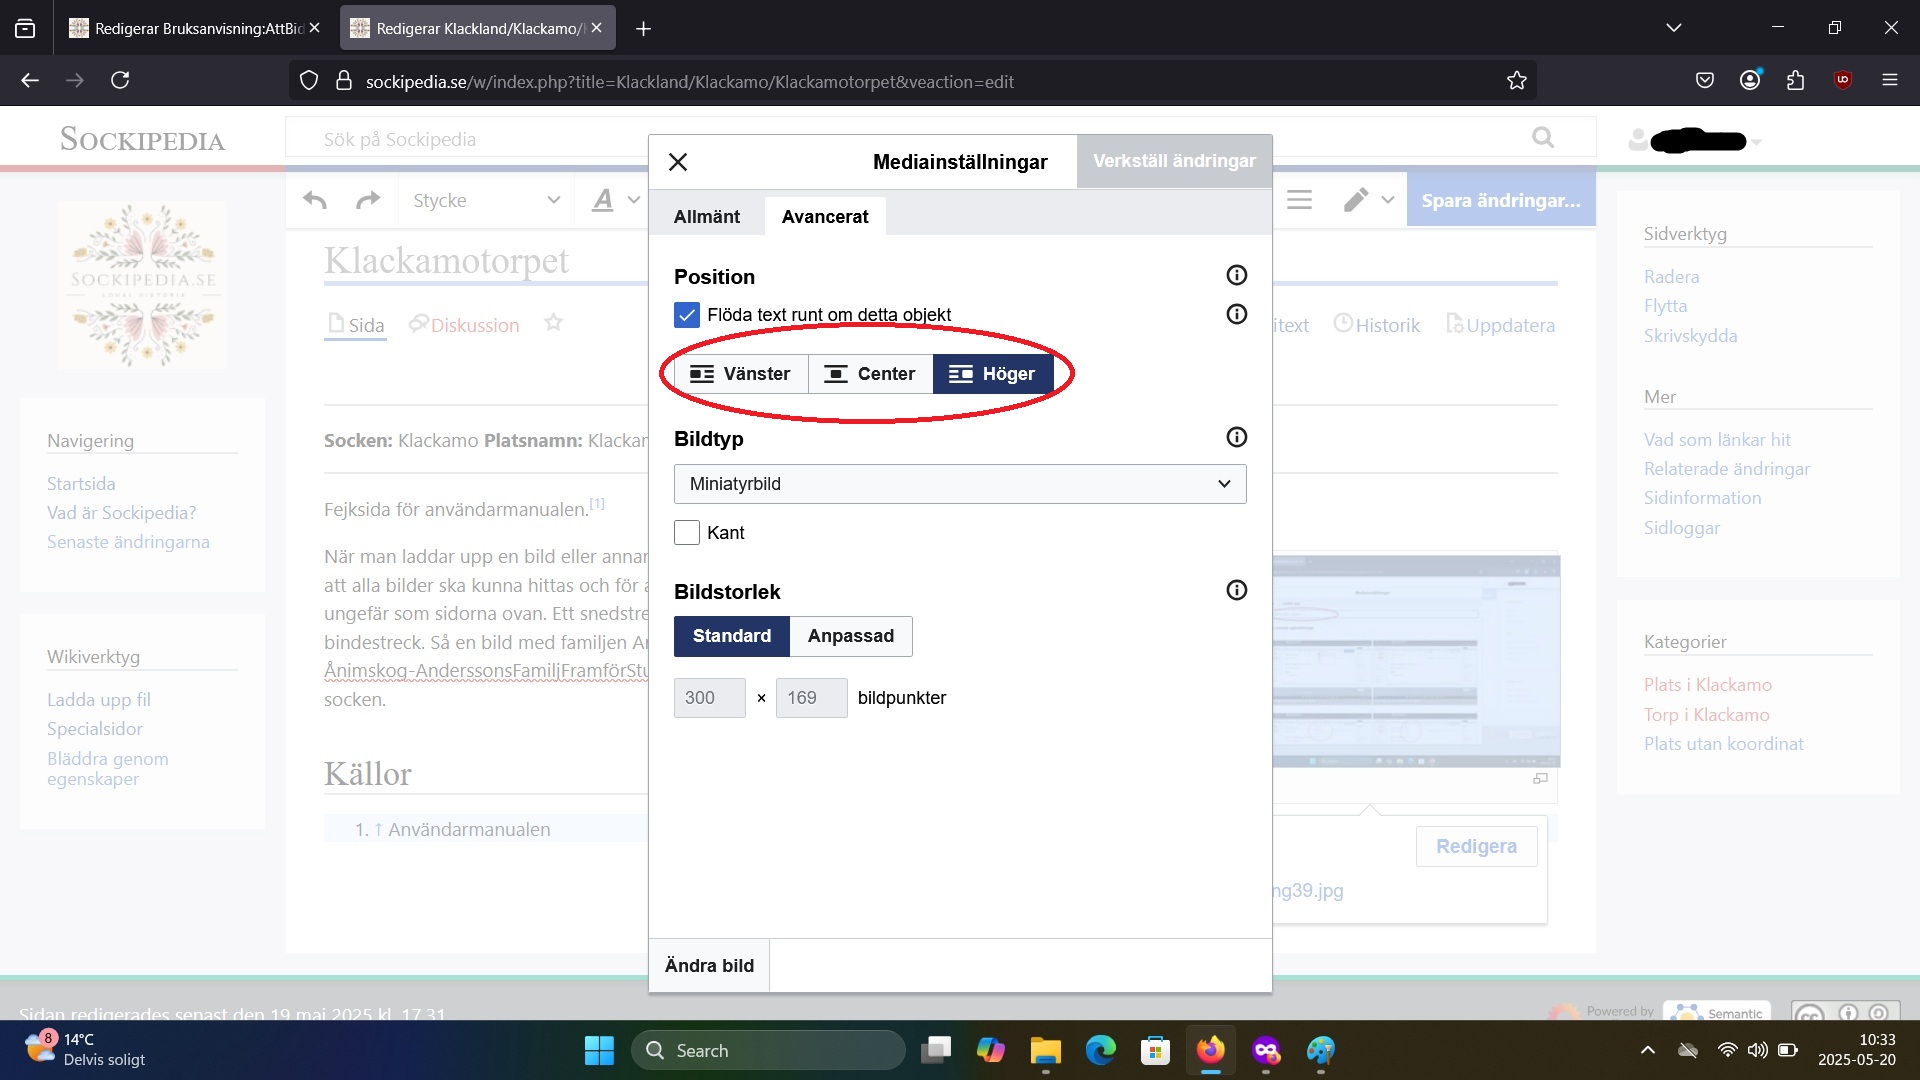This screenshot has height=1080, width=1920.
Task: Click the Bildtyp info icon
Action: pos(1236,437)
